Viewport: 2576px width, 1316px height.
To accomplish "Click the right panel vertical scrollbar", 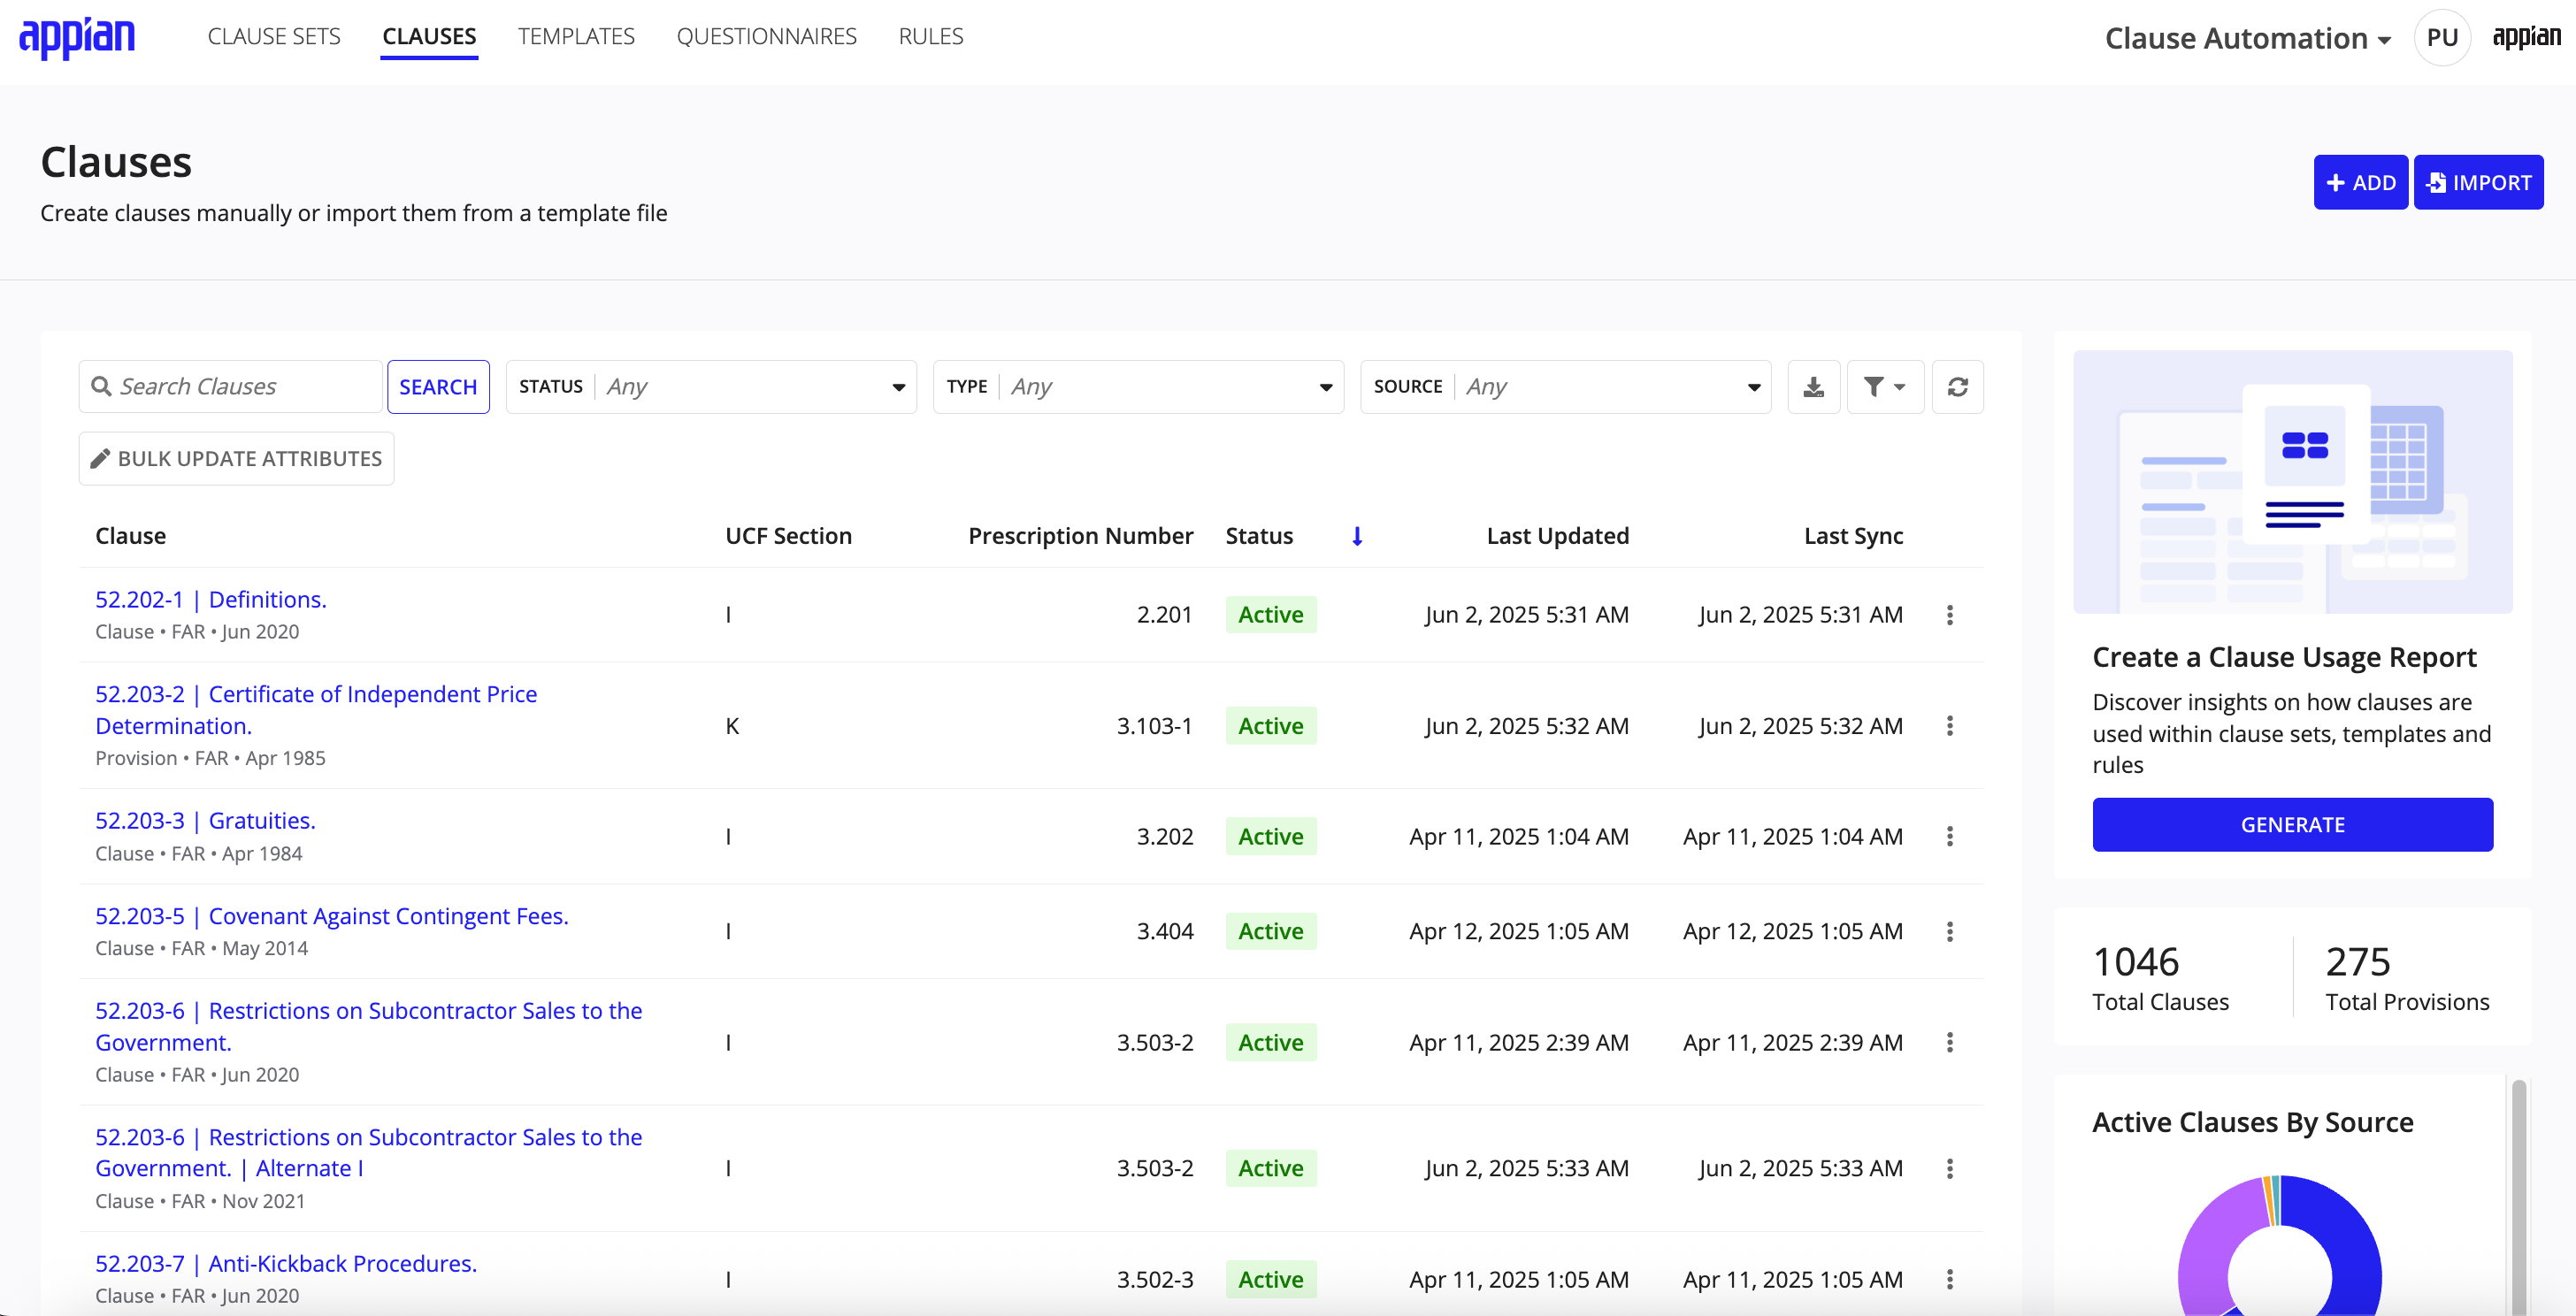I will [x=2518, y=1196].
